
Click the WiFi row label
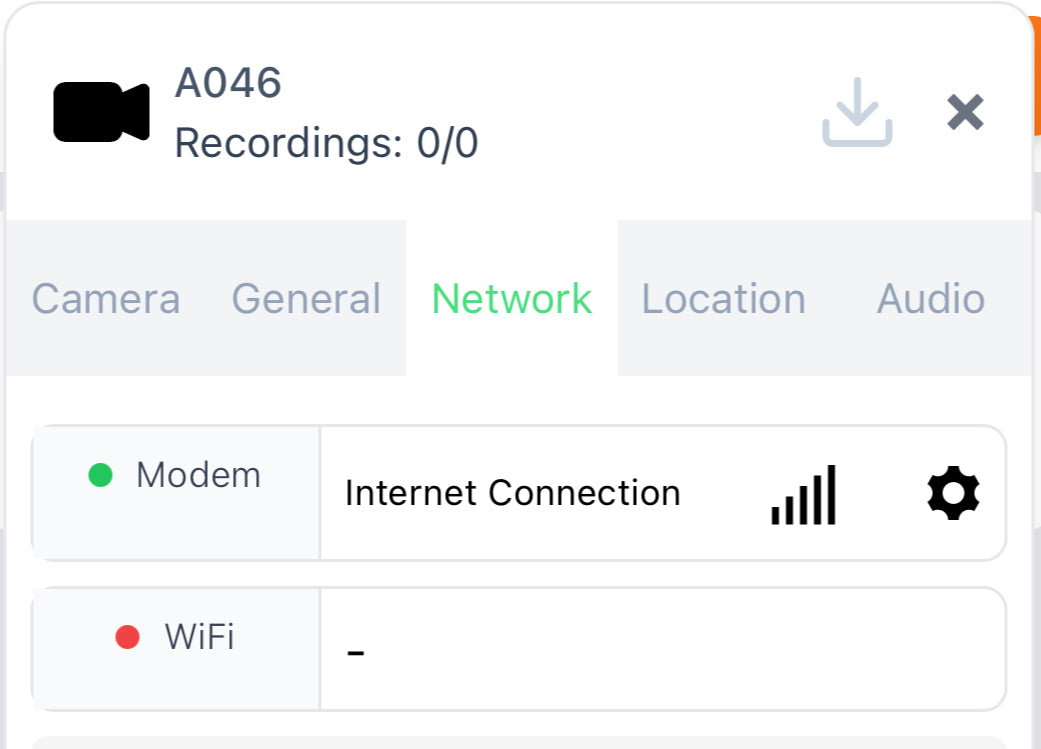click(200, 636)
